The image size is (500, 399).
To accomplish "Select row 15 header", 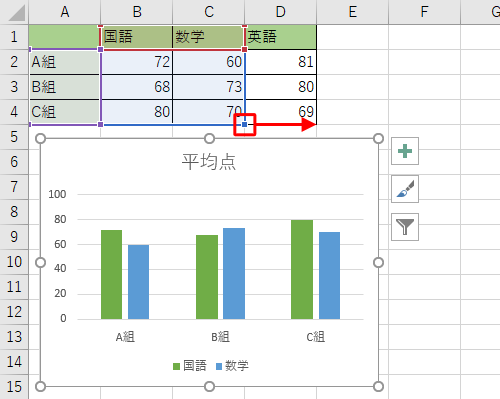I will pyautogui.click(x=14, y=387).
